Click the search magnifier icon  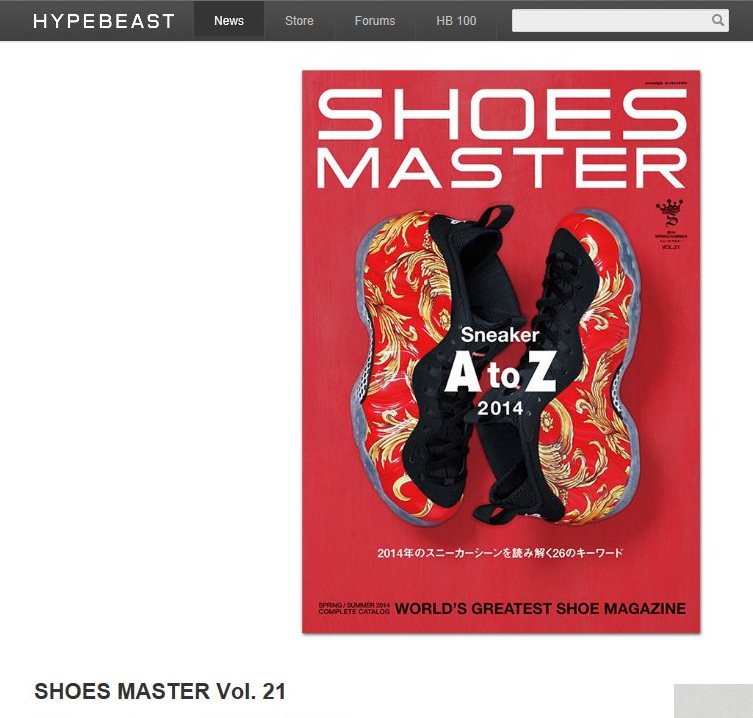point(717,20)
